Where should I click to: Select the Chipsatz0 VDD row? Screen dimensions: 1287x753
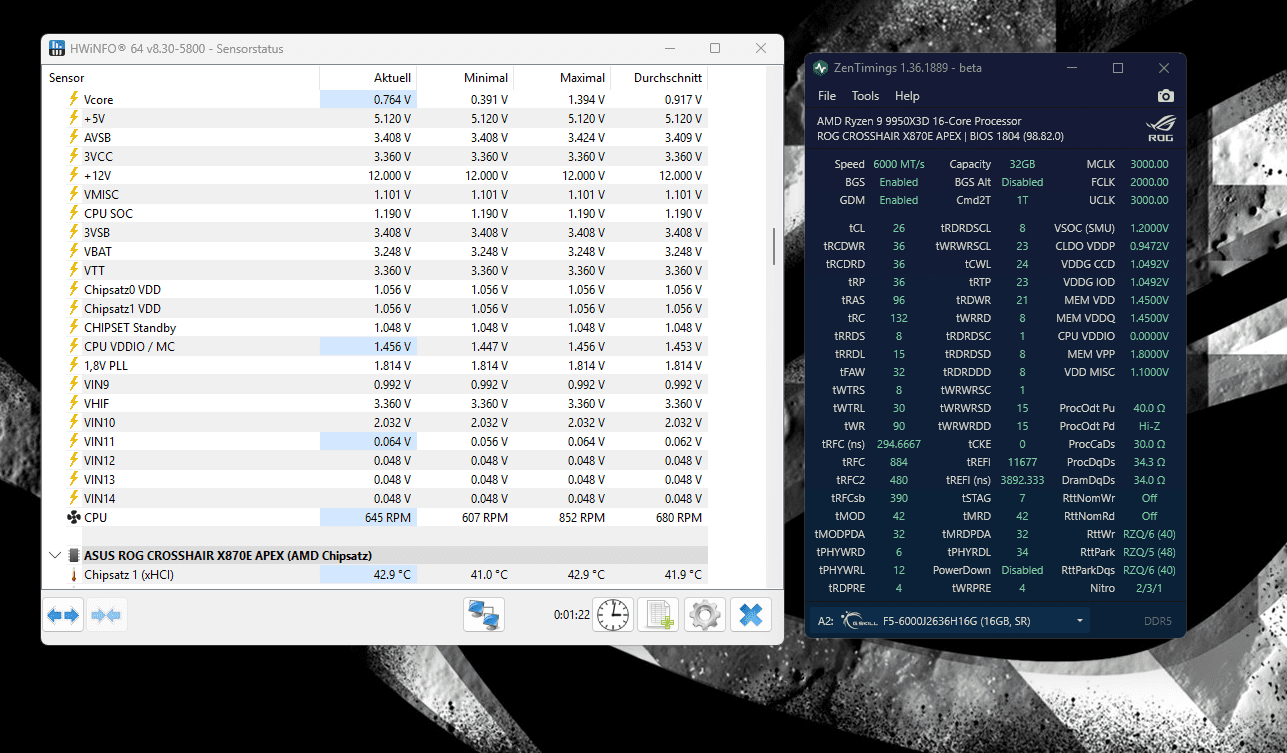coord(376,289)
